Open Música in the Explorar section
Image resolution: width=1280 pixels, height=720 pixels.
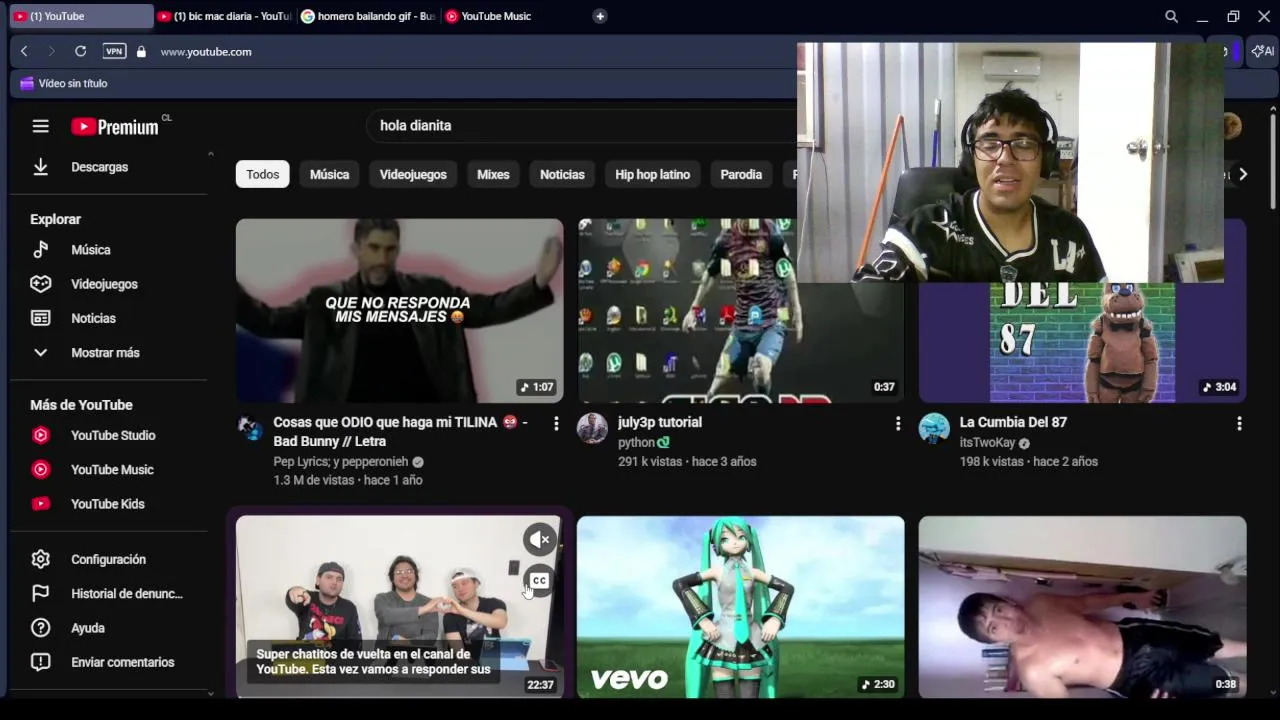(108, 250)
